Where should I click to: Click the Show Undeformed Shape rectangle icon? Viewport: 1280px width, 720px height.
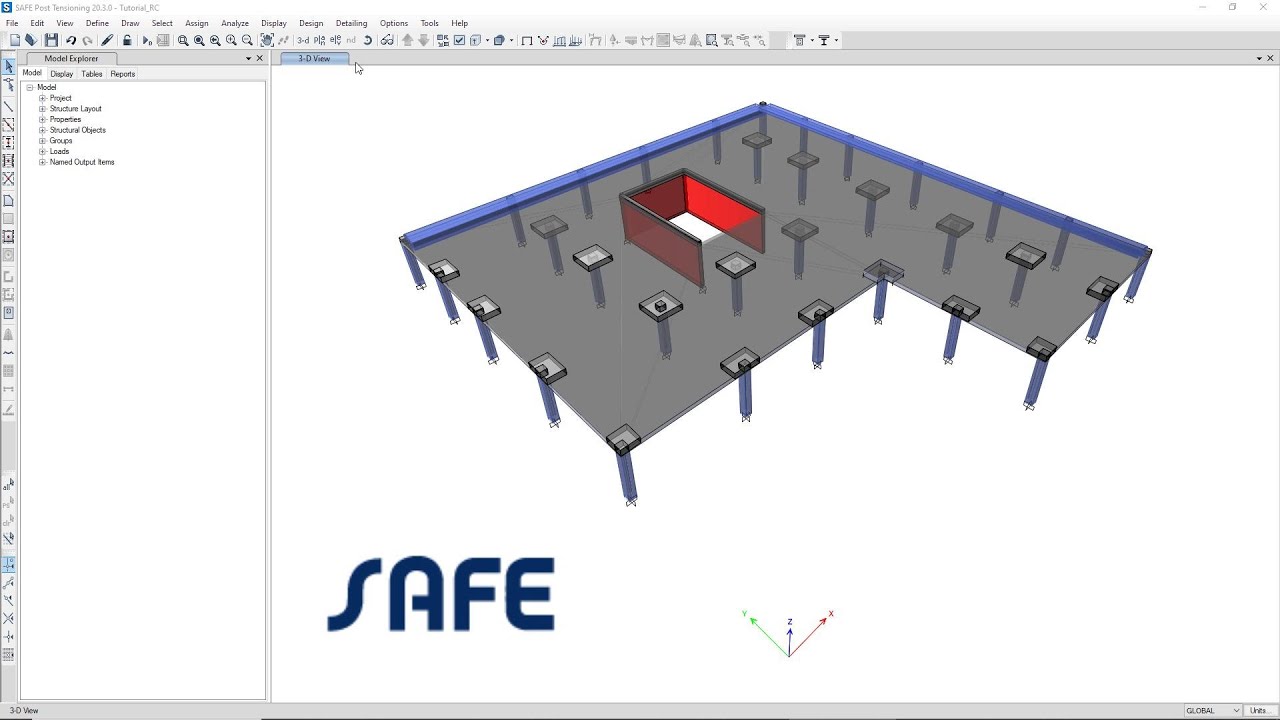(527, 40)
